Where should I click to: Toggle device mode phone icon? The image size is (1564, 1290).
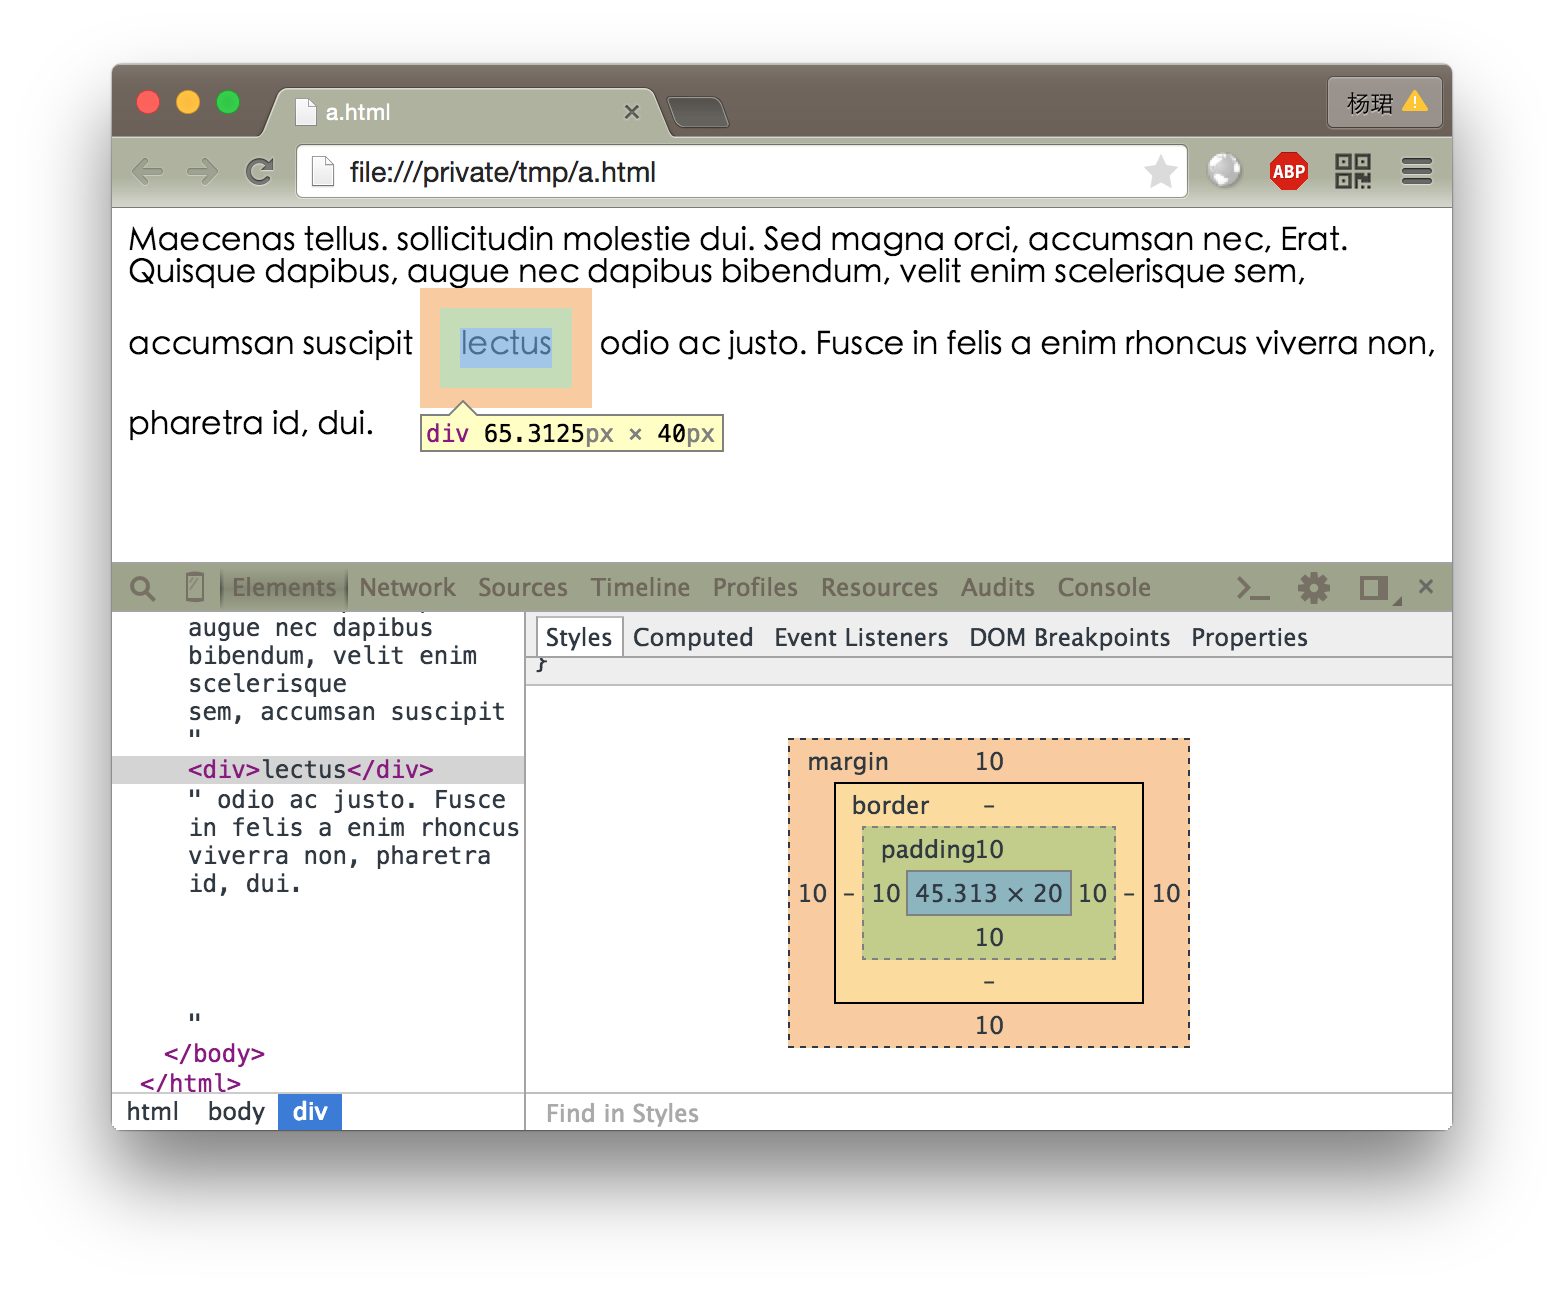[x=195, y=587]
